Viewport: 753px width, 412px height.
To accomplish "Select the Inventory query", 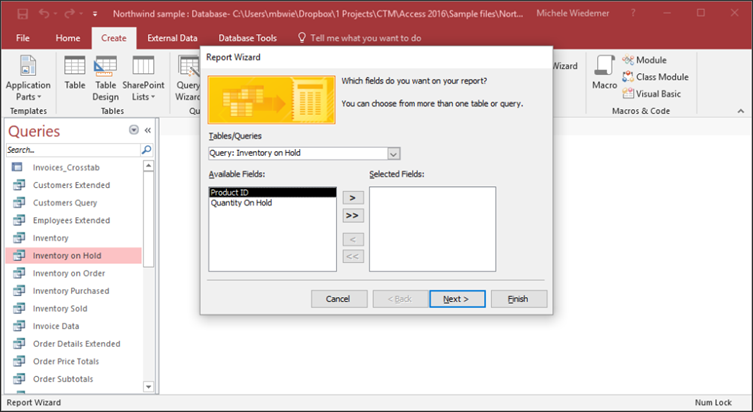I will tap(74, 238).
